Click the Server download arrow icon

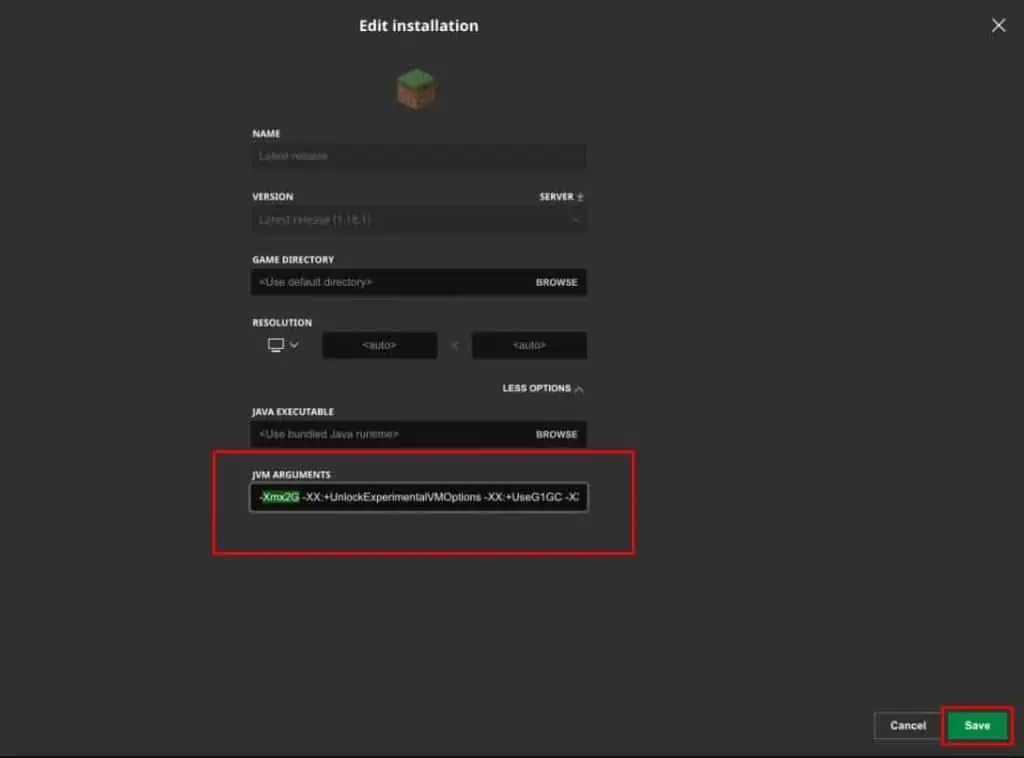pos(581,197)
